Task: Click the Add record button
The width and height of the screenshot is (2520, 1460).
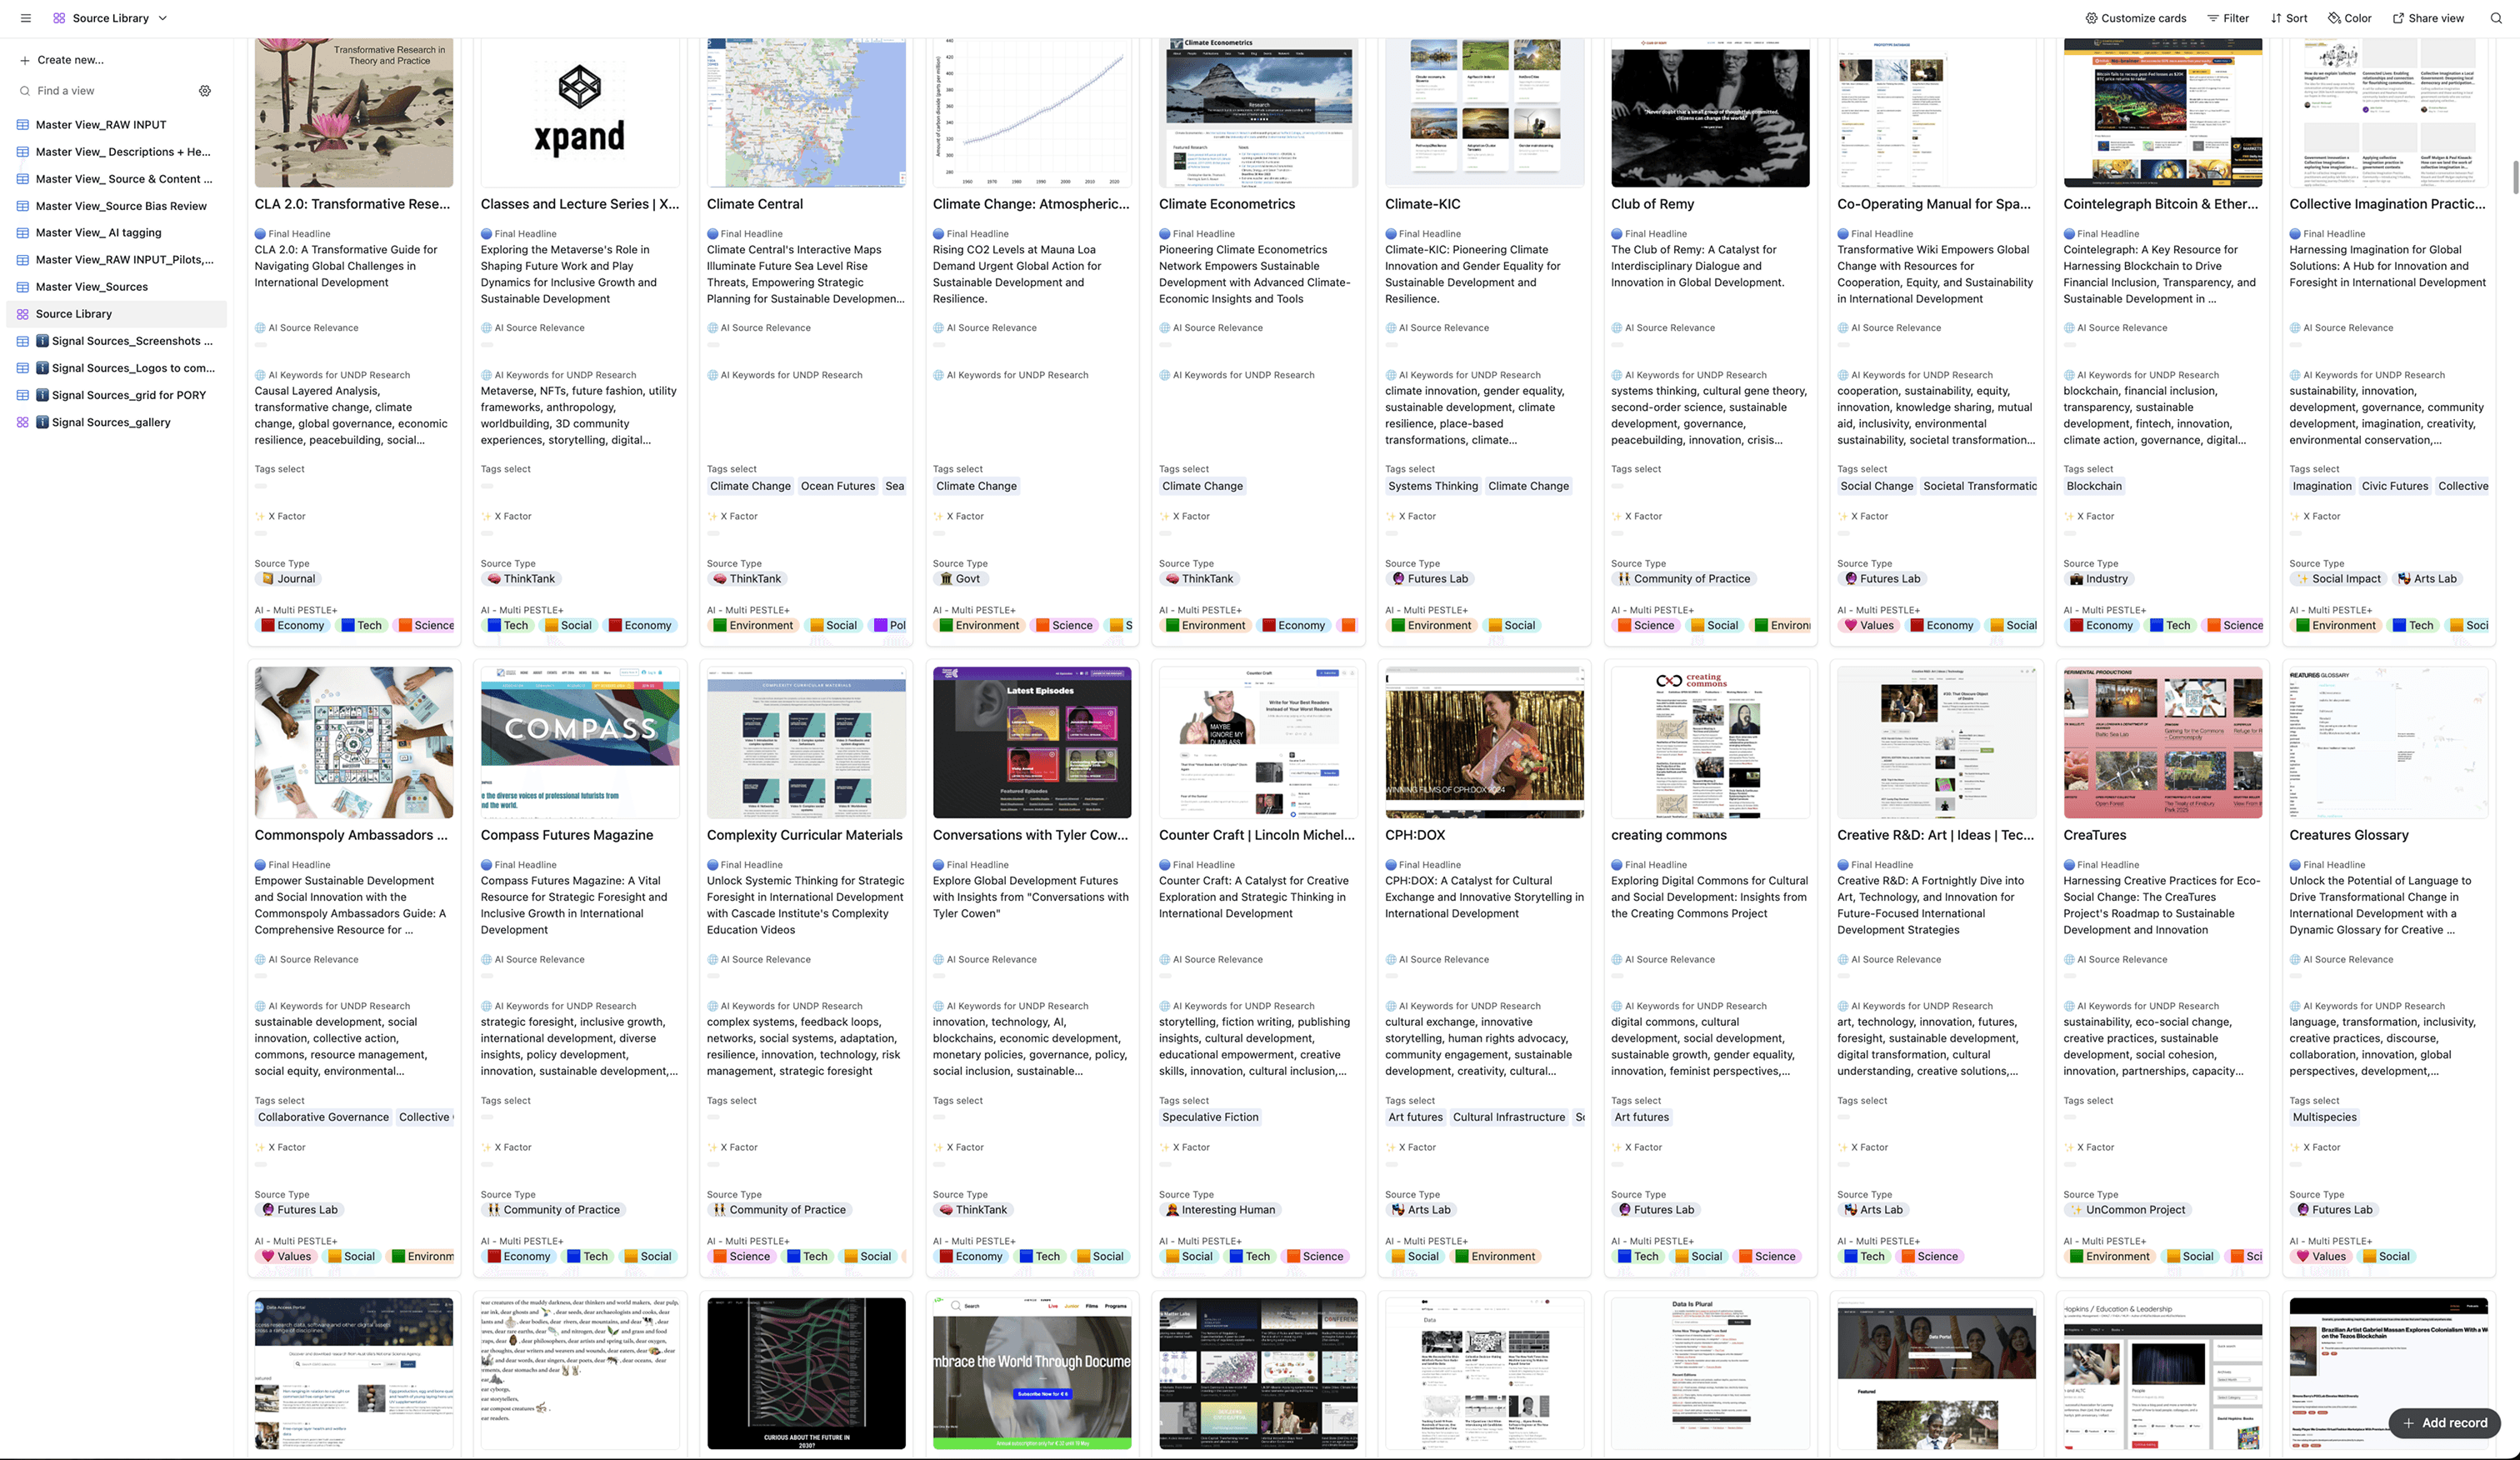Action: (2444, 1422)
